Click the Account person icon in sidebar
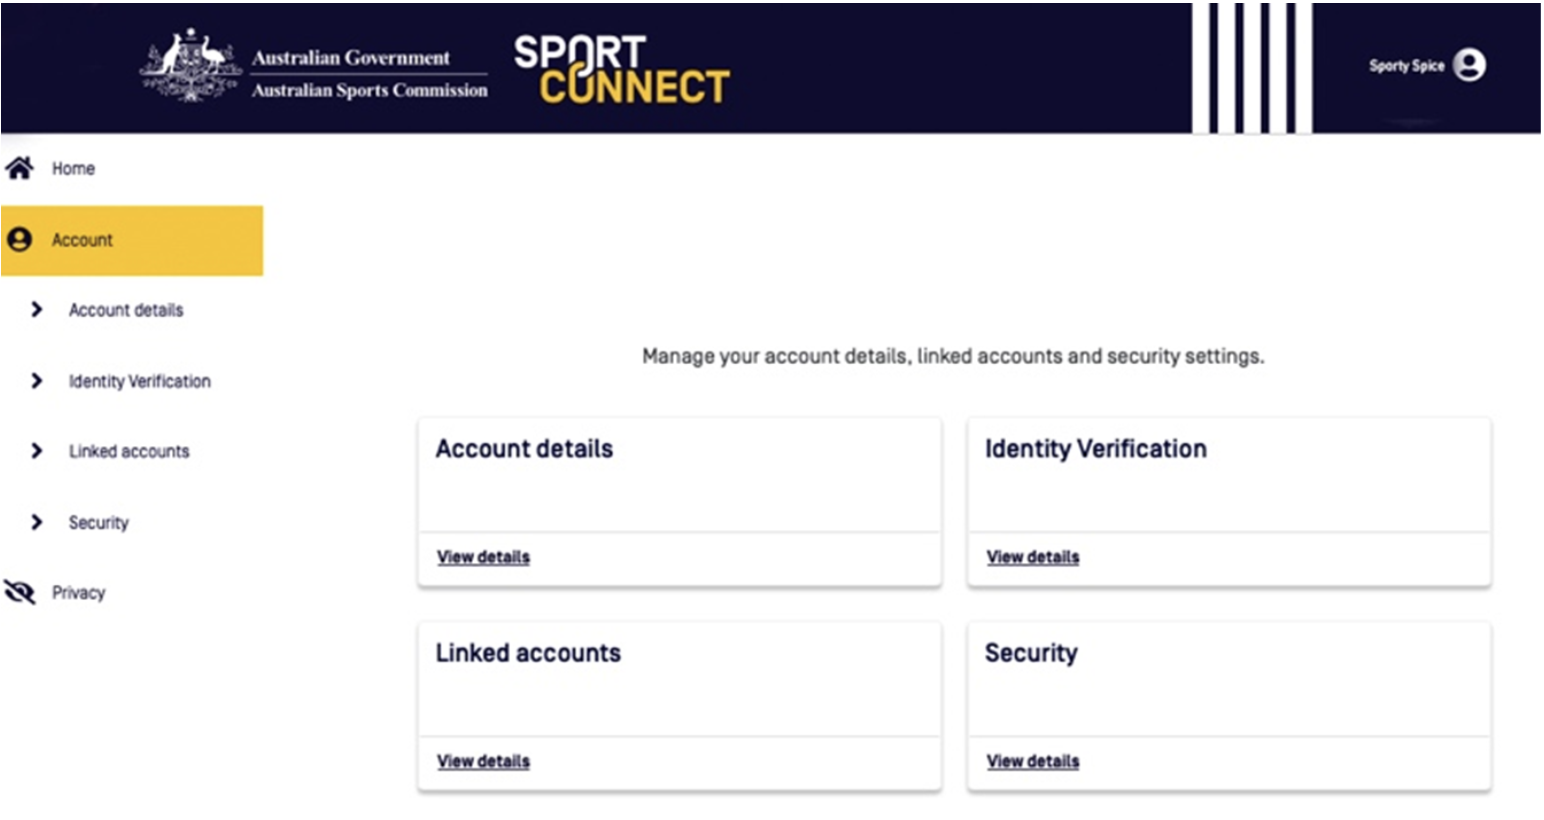This screenshot has height=820, width=1544. (x=20, y=240)
